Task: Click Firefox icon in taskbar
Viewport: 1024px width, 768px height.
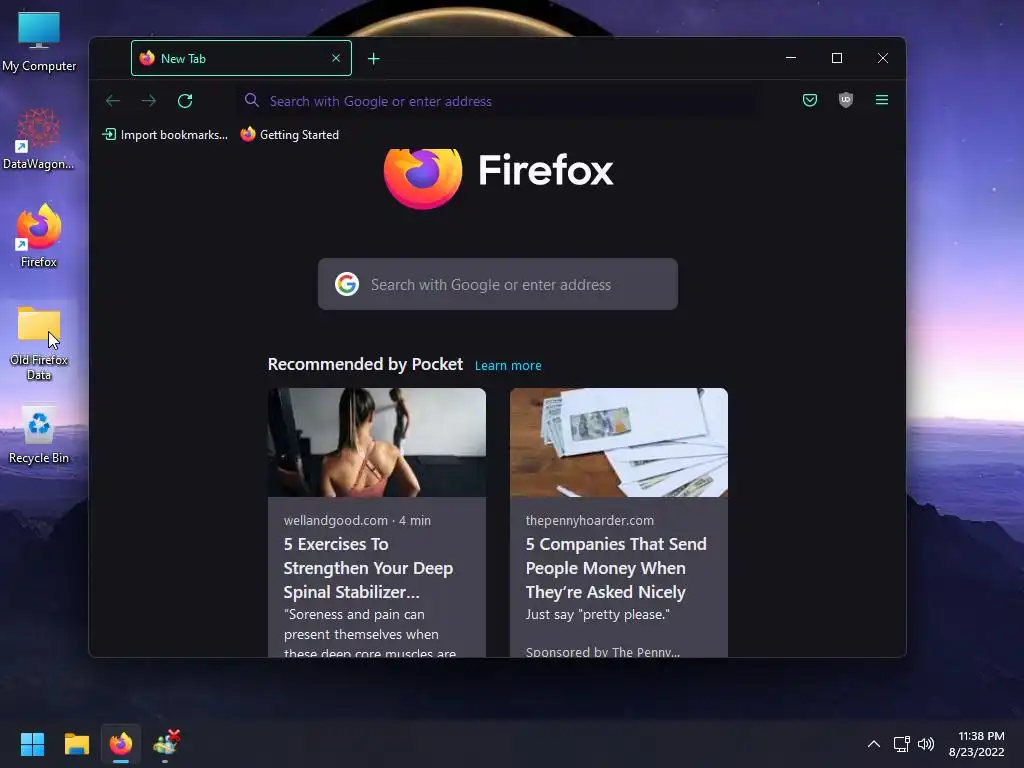Action: click(121, 744)
